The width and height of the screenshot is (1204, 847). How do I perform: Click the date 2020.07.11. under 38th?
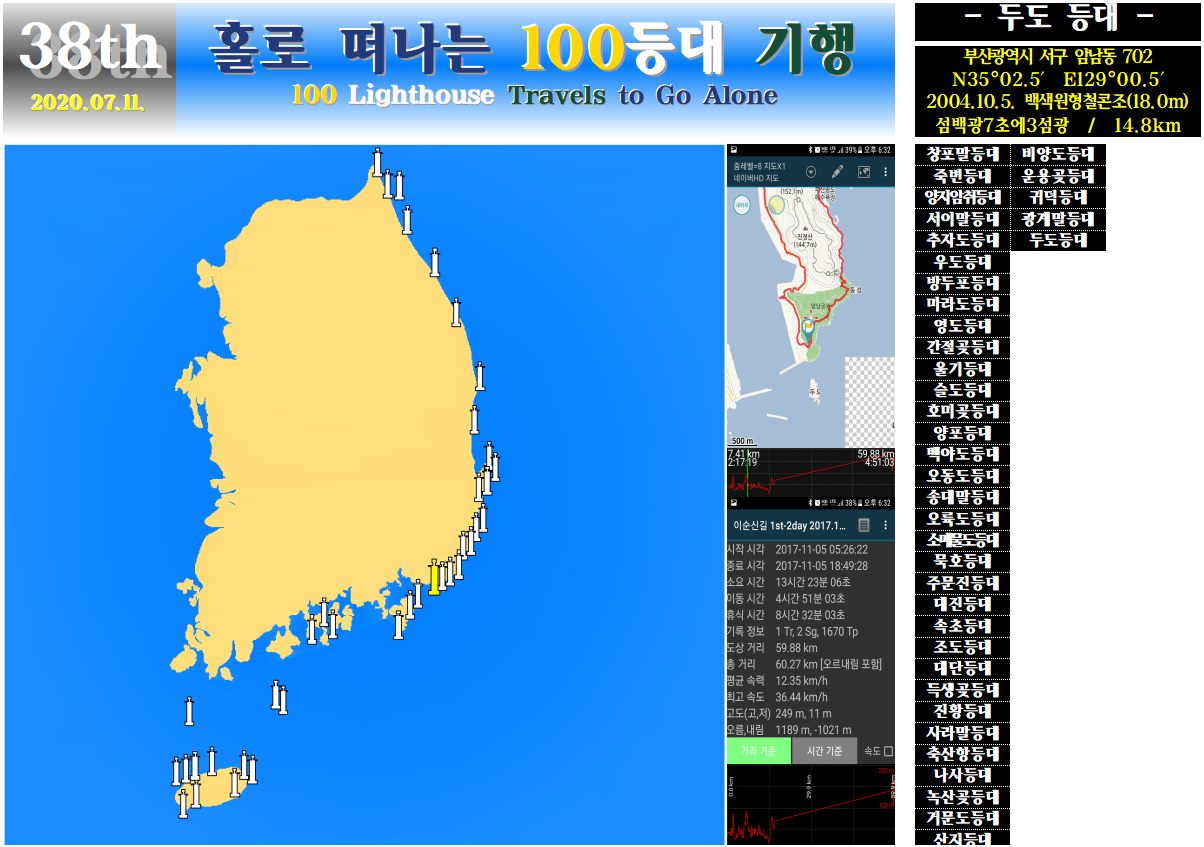88,103
